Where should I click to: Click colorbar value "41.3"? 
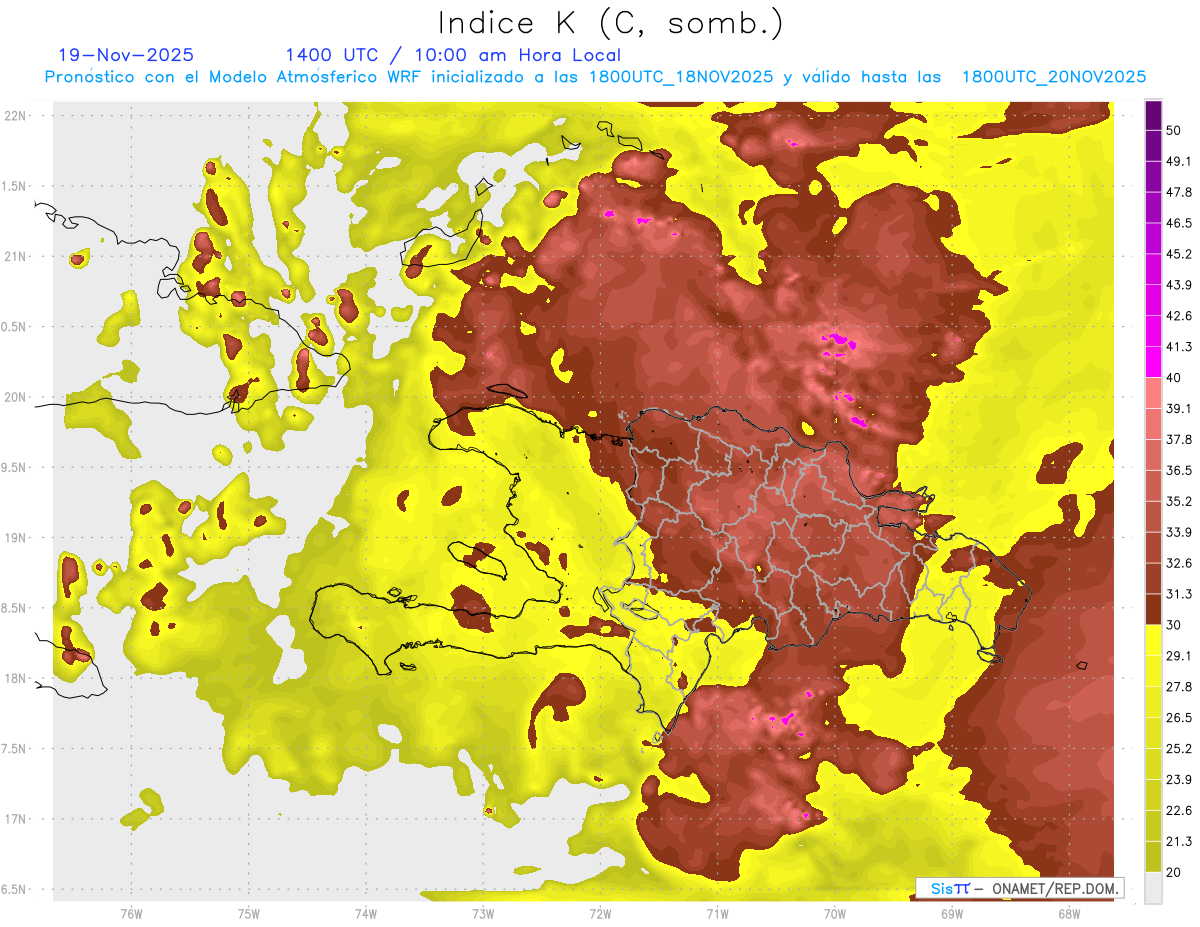click(1179, 347)
